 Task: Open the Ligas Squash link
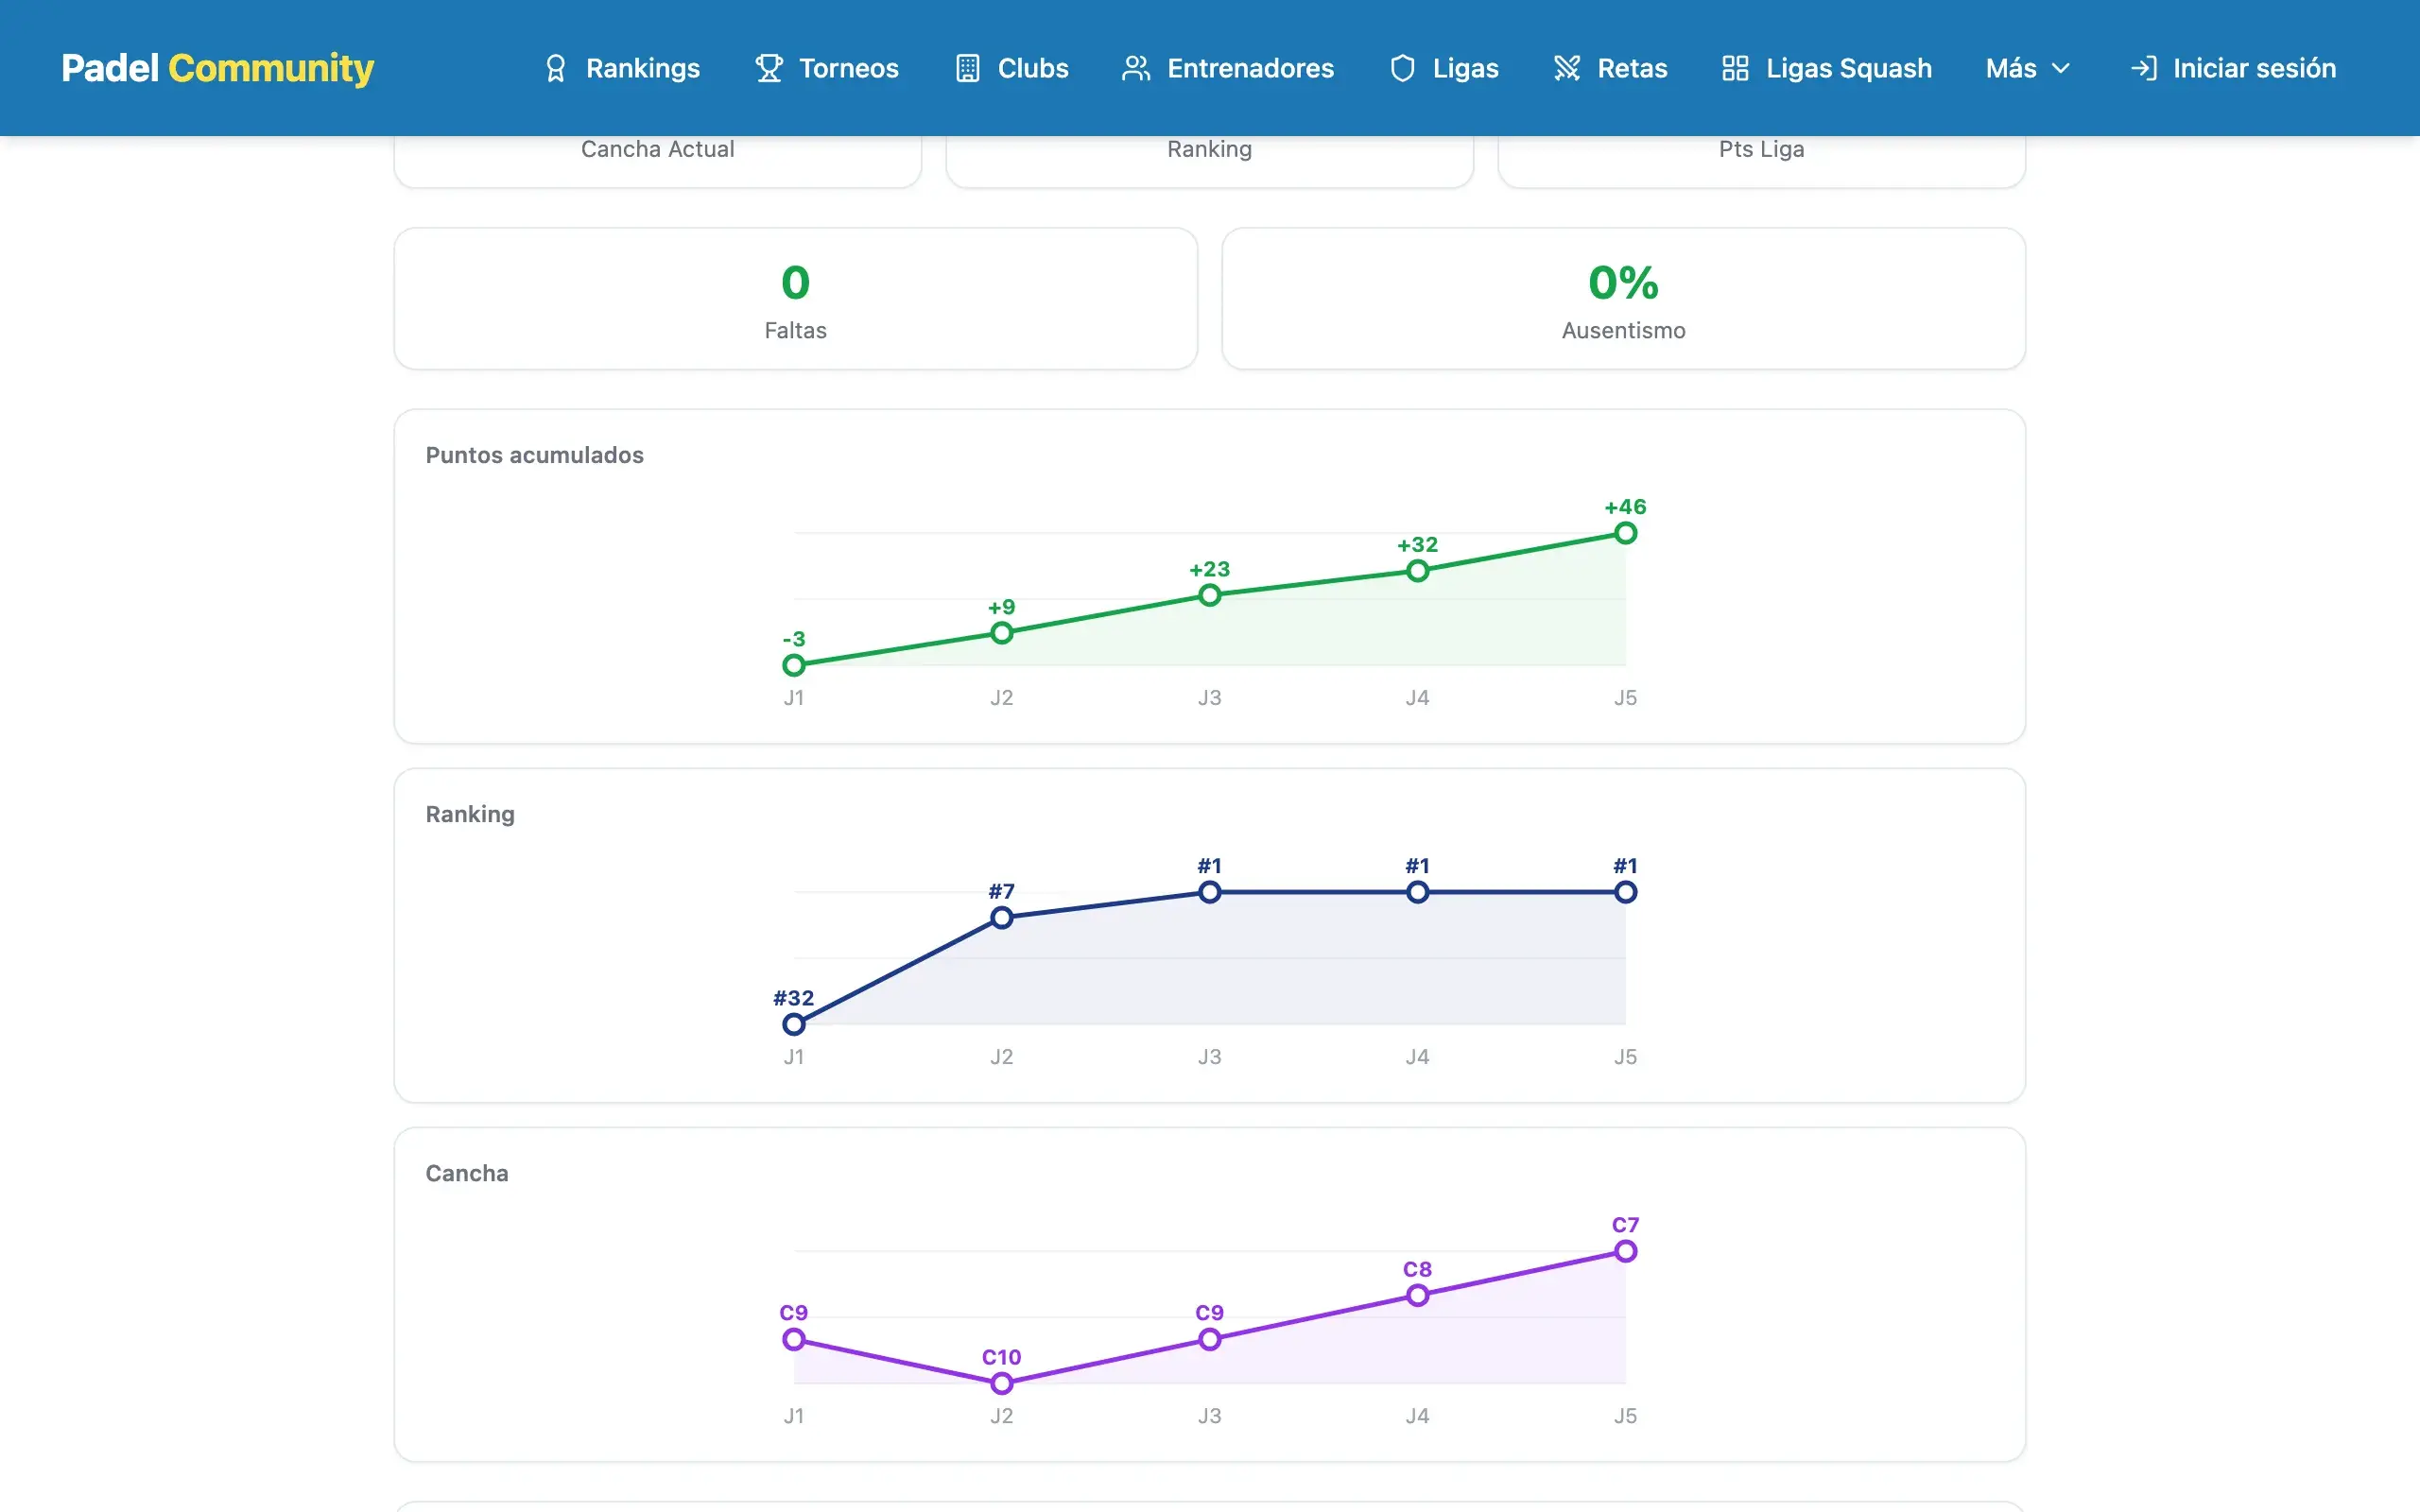(x=1827, y=68)
